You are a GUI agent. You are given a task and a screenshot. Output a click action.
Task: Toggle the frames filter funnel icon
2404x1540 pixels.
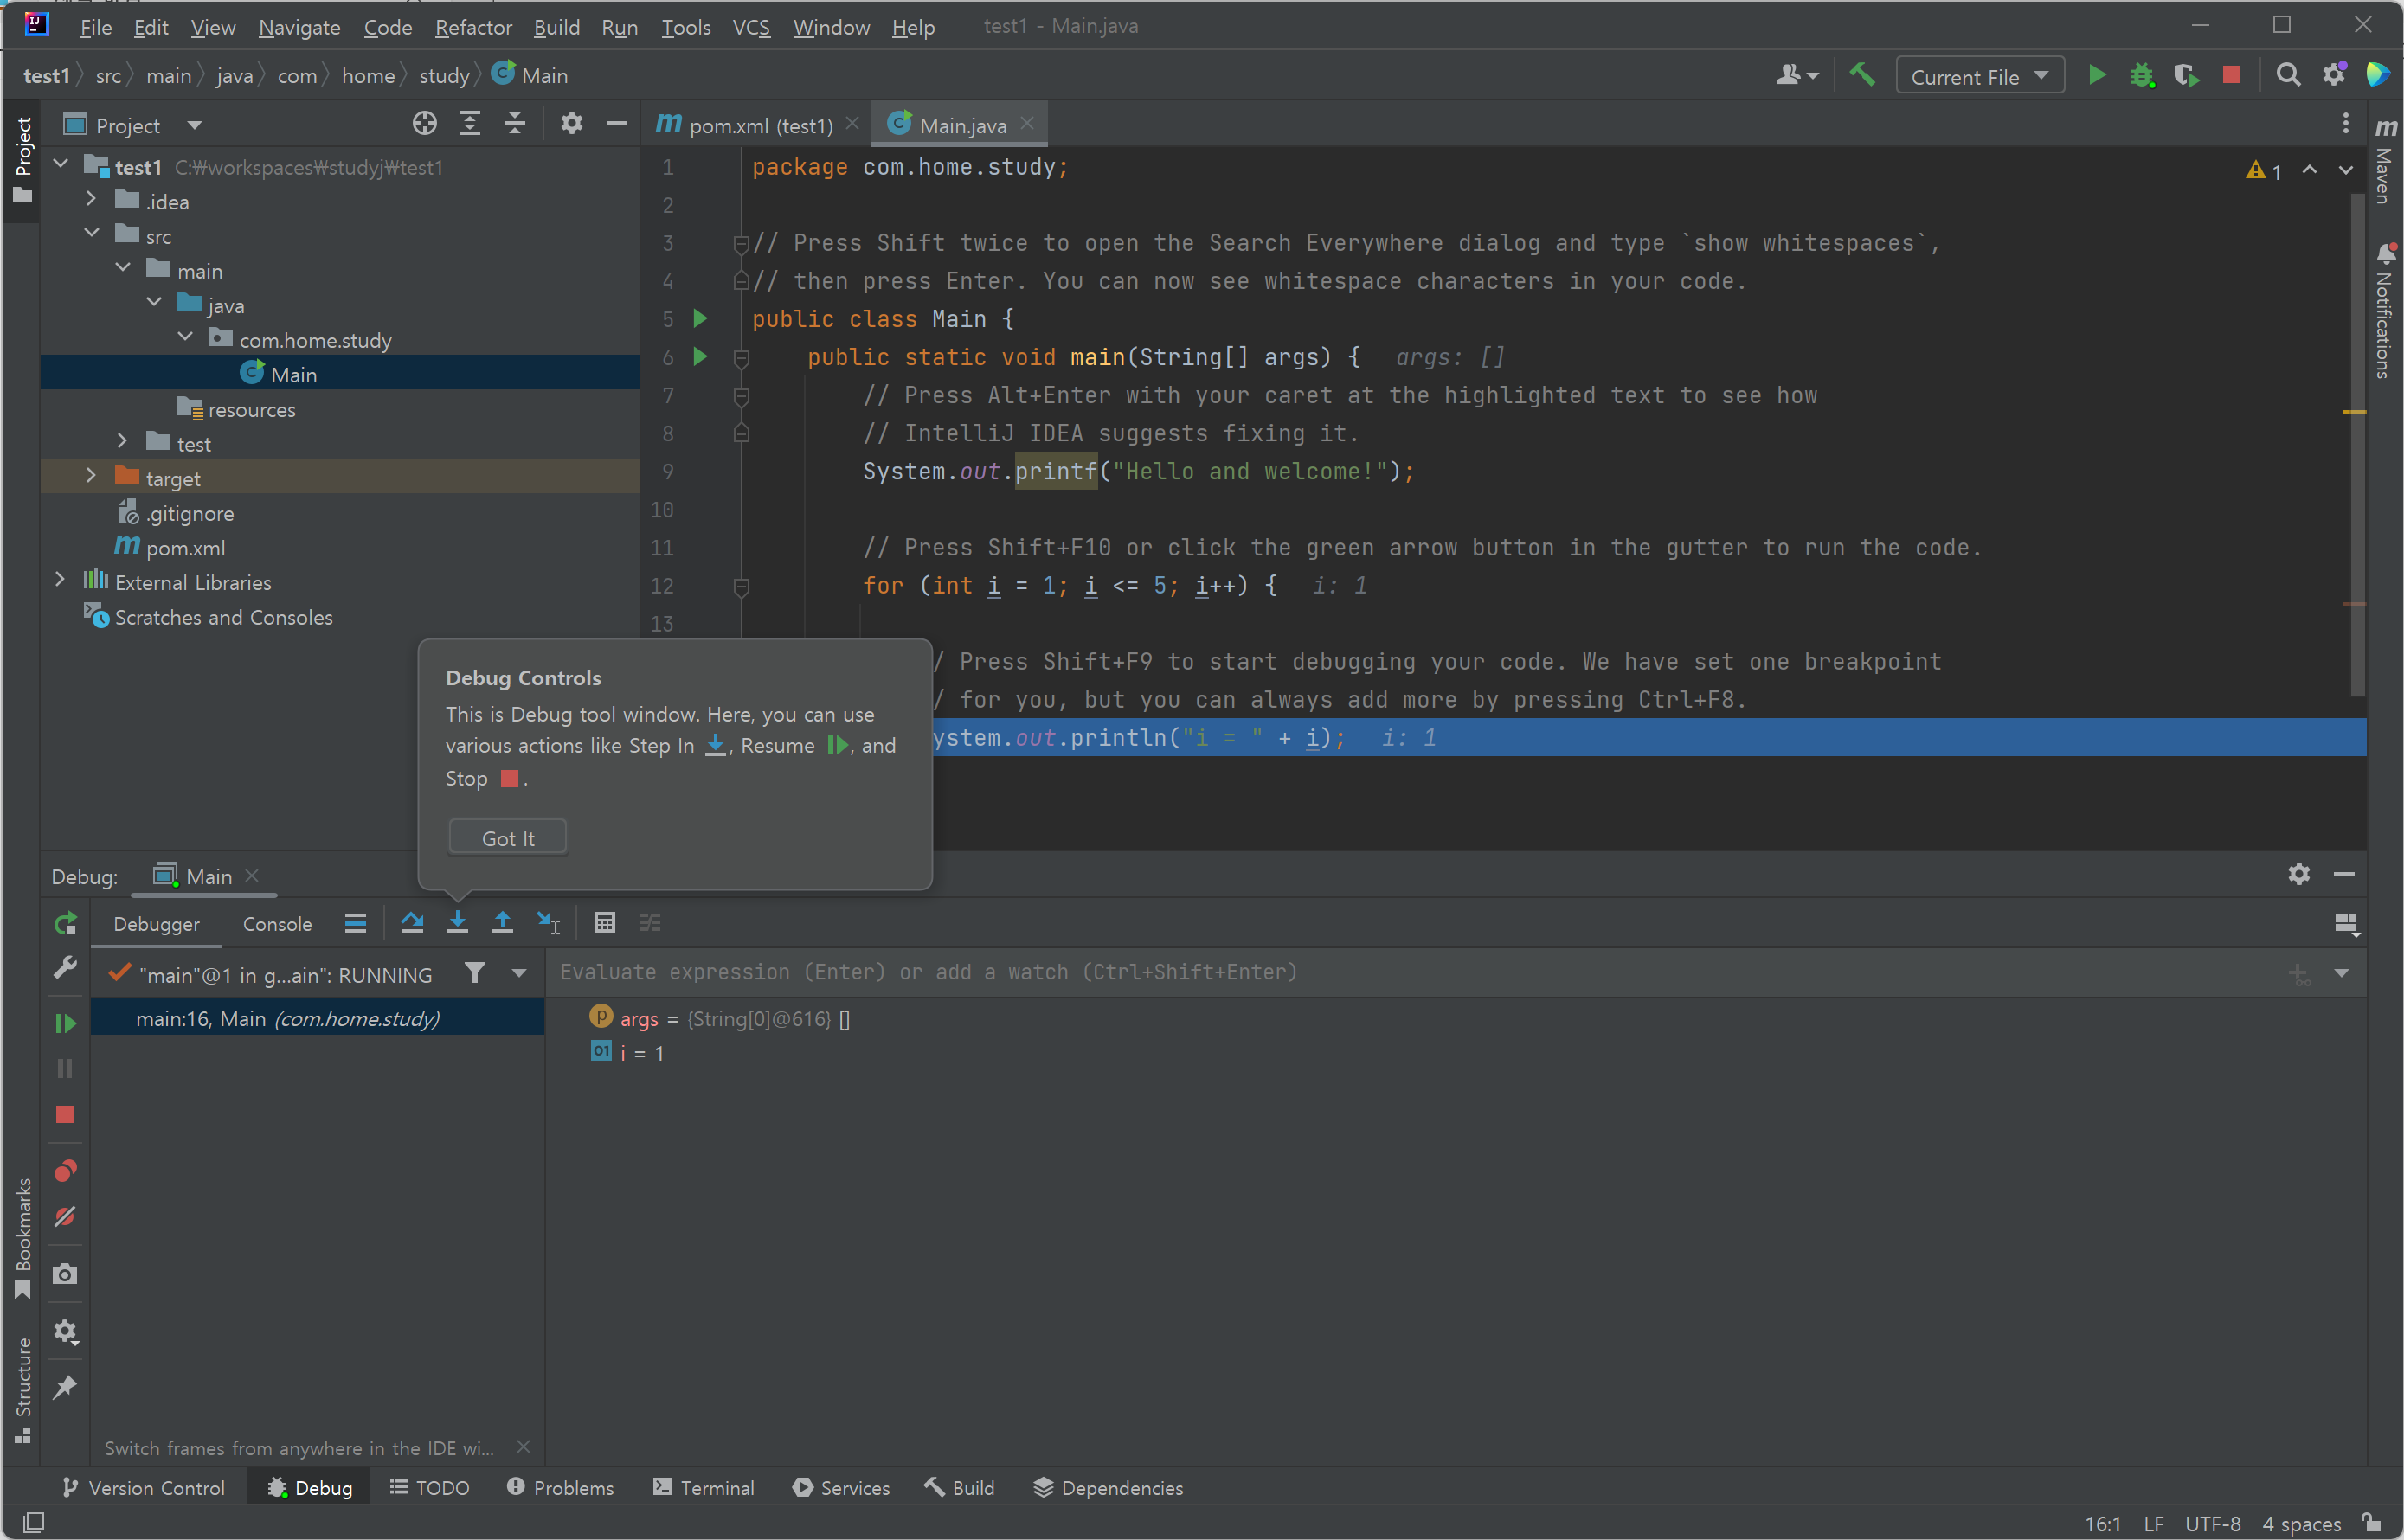click(475, 973)
